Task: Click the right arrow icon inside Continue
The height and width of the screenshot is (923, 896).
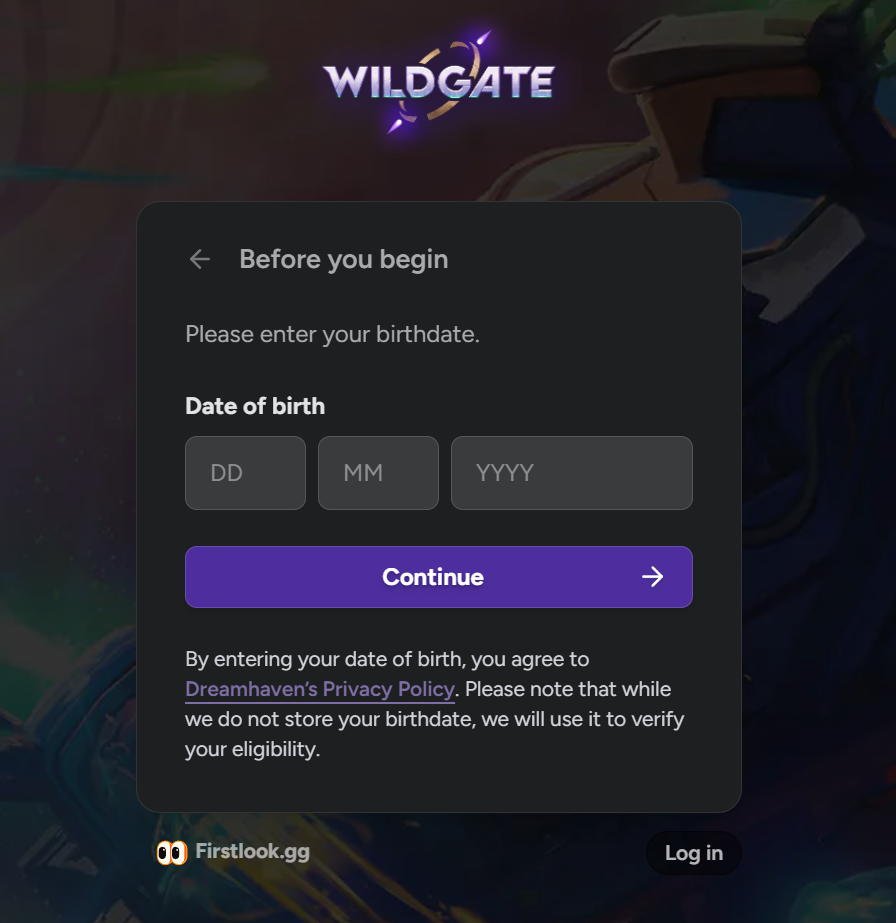Action: tap(652, 577)
